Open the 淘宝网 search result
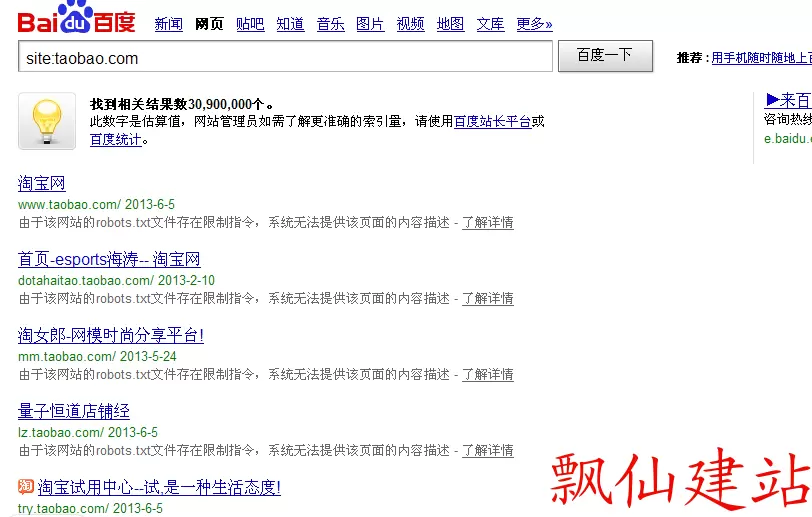Image resolution: width=812 pixels, height=517 pixels. click(x=41, y=183)
